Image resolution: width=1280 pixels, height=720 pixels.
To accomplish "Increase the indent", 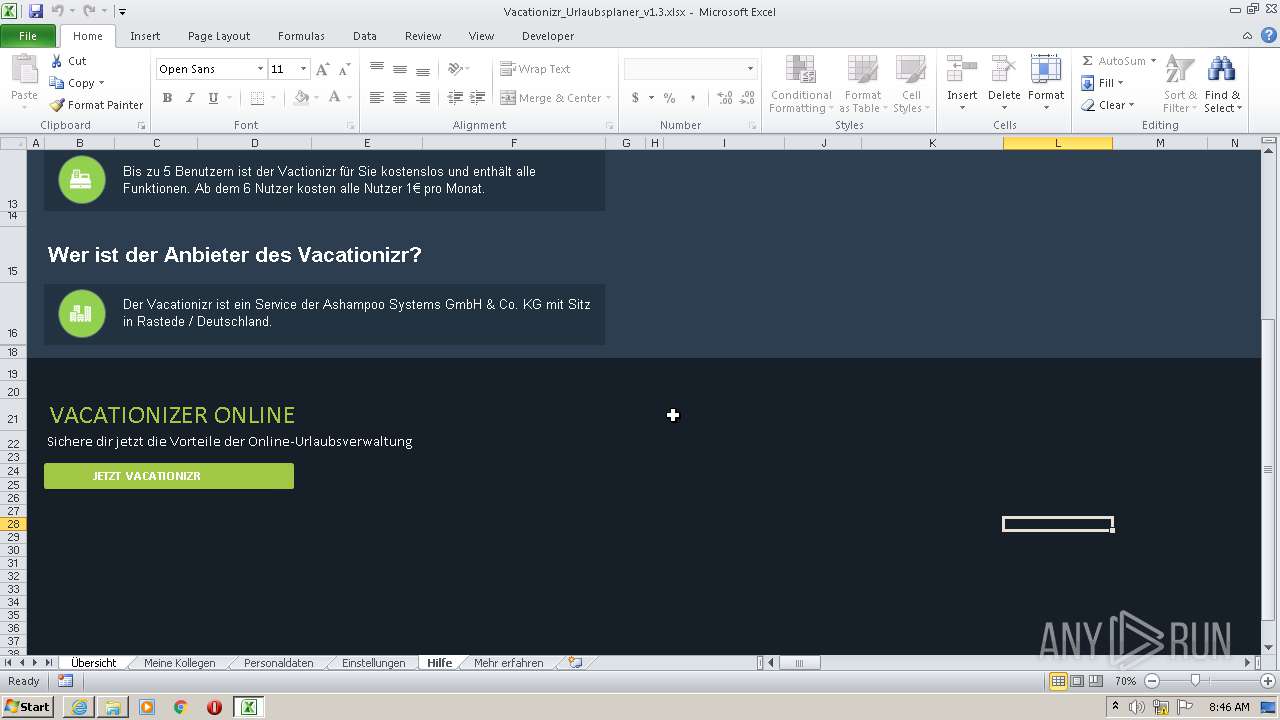I will click(478, 98).
